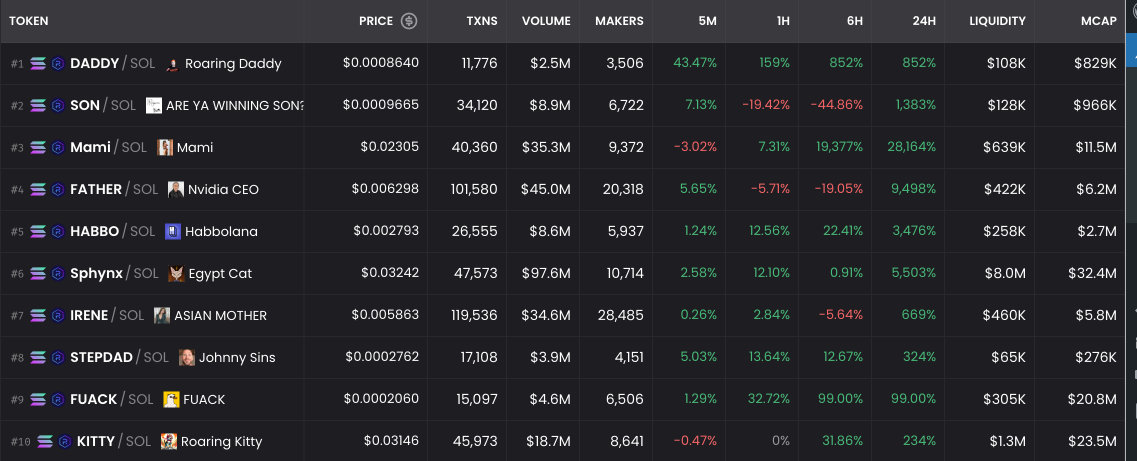Click the Roaring Daddy token image
The image size is (1137, 461).
click(x=173, y=64)
